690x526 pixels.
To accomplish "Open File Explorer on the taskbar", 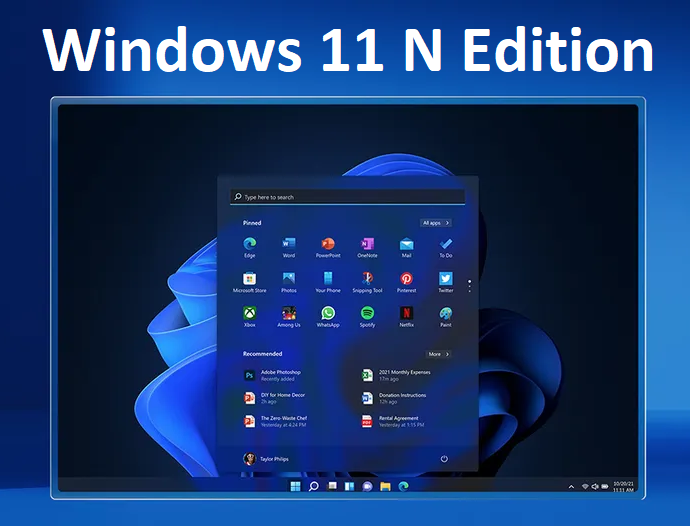I will [385, 486].
